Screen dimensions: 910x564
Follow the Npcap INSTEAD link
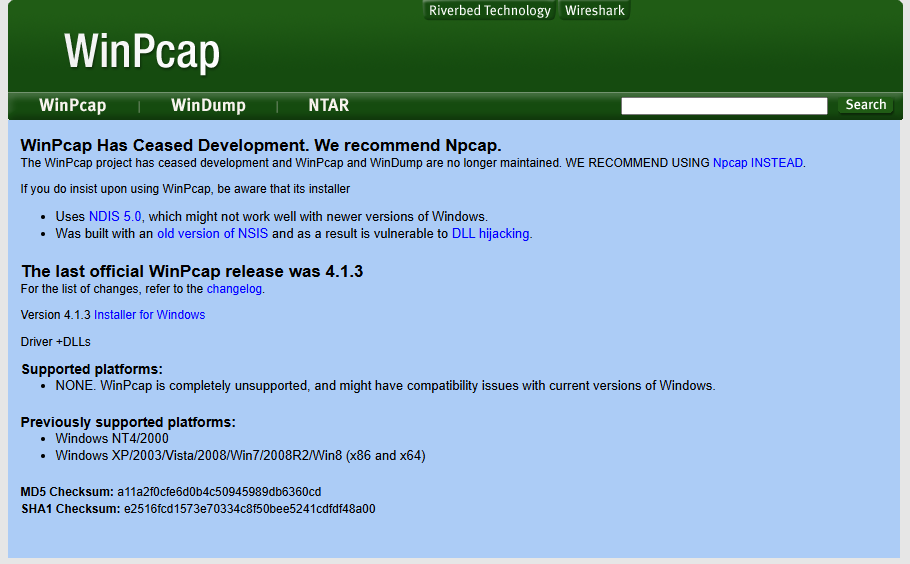coord(757,163)
